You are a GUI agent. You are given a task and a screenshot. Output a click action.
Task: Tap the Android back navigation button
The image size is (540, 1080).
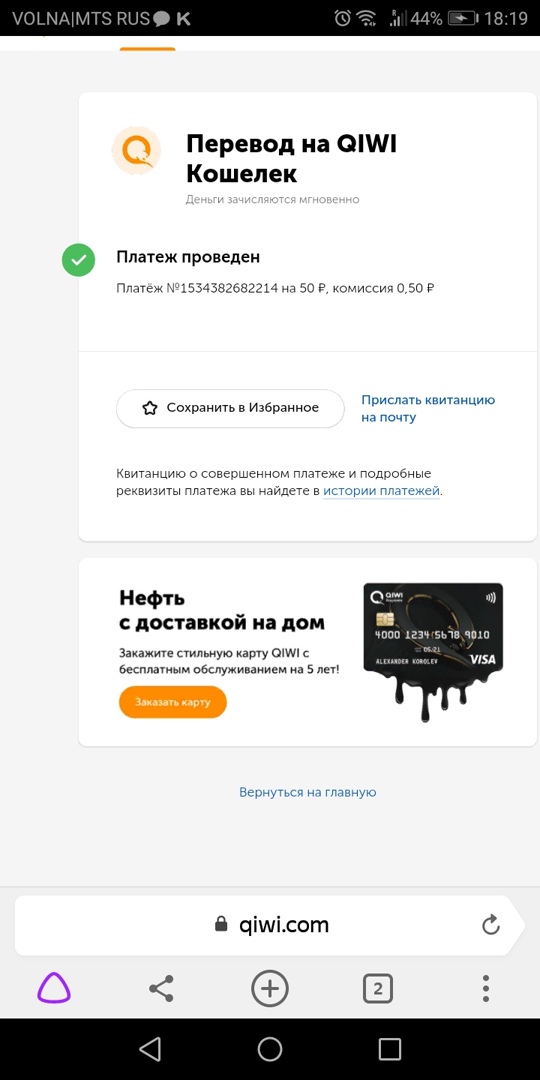tap(150, 1049)
